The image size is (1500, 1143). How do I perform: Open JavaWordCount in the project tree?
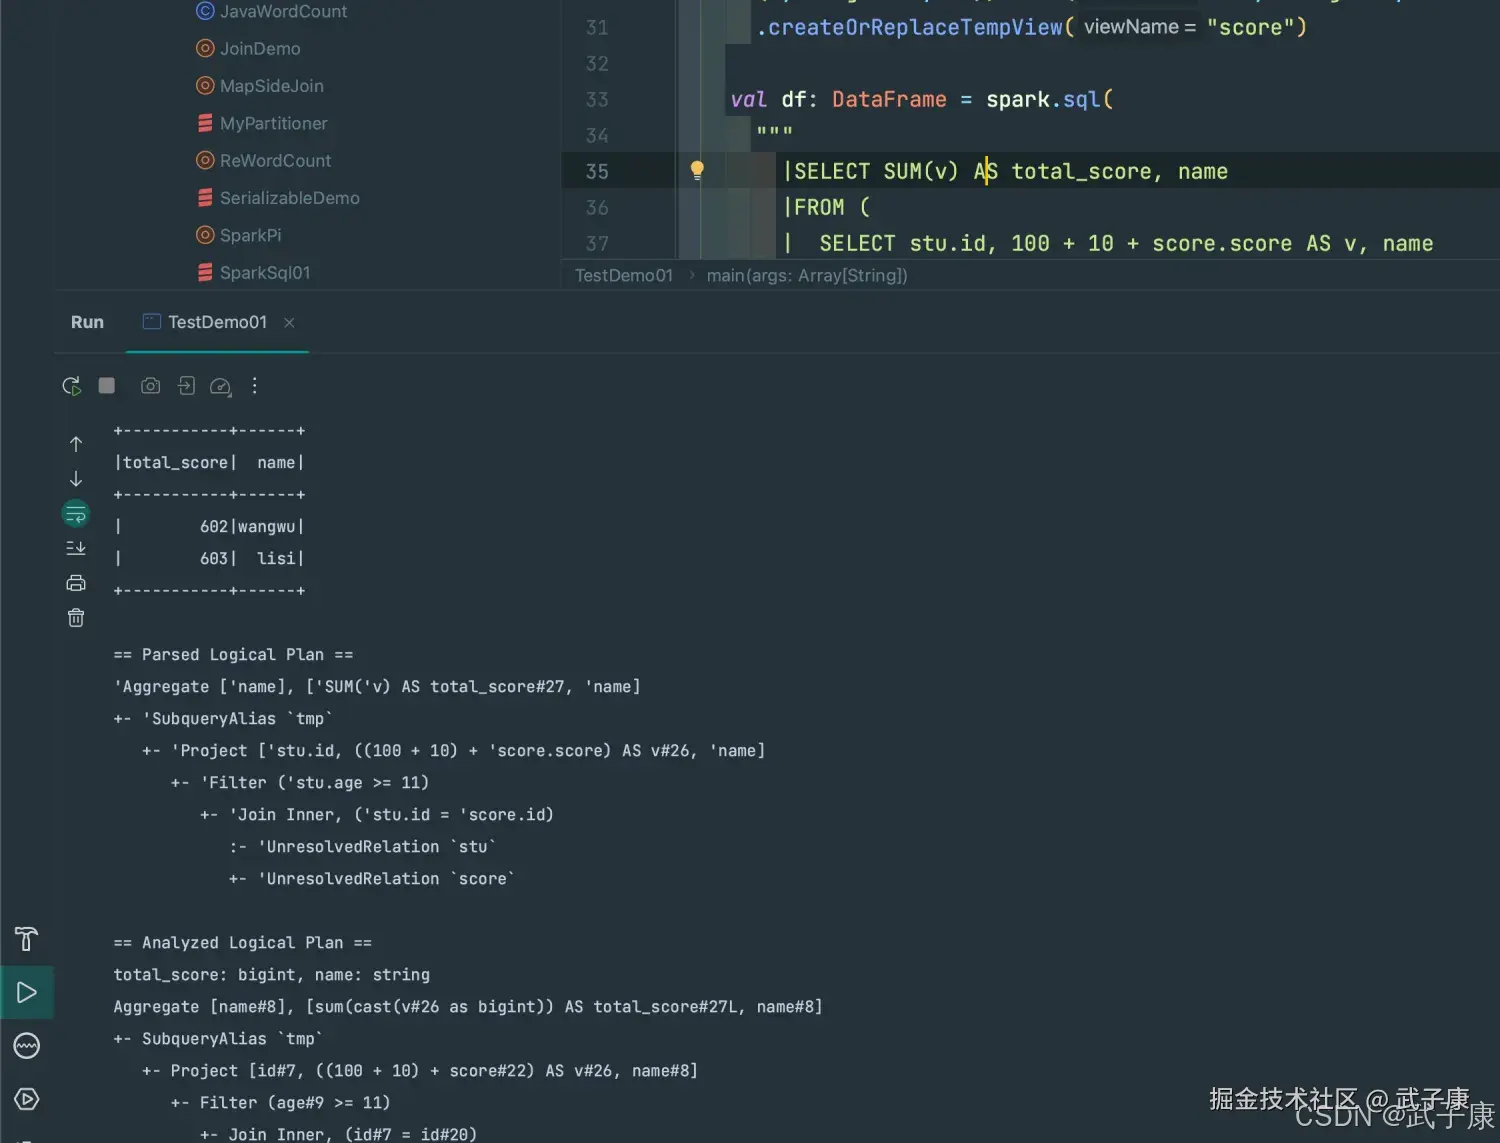(271, 11)
